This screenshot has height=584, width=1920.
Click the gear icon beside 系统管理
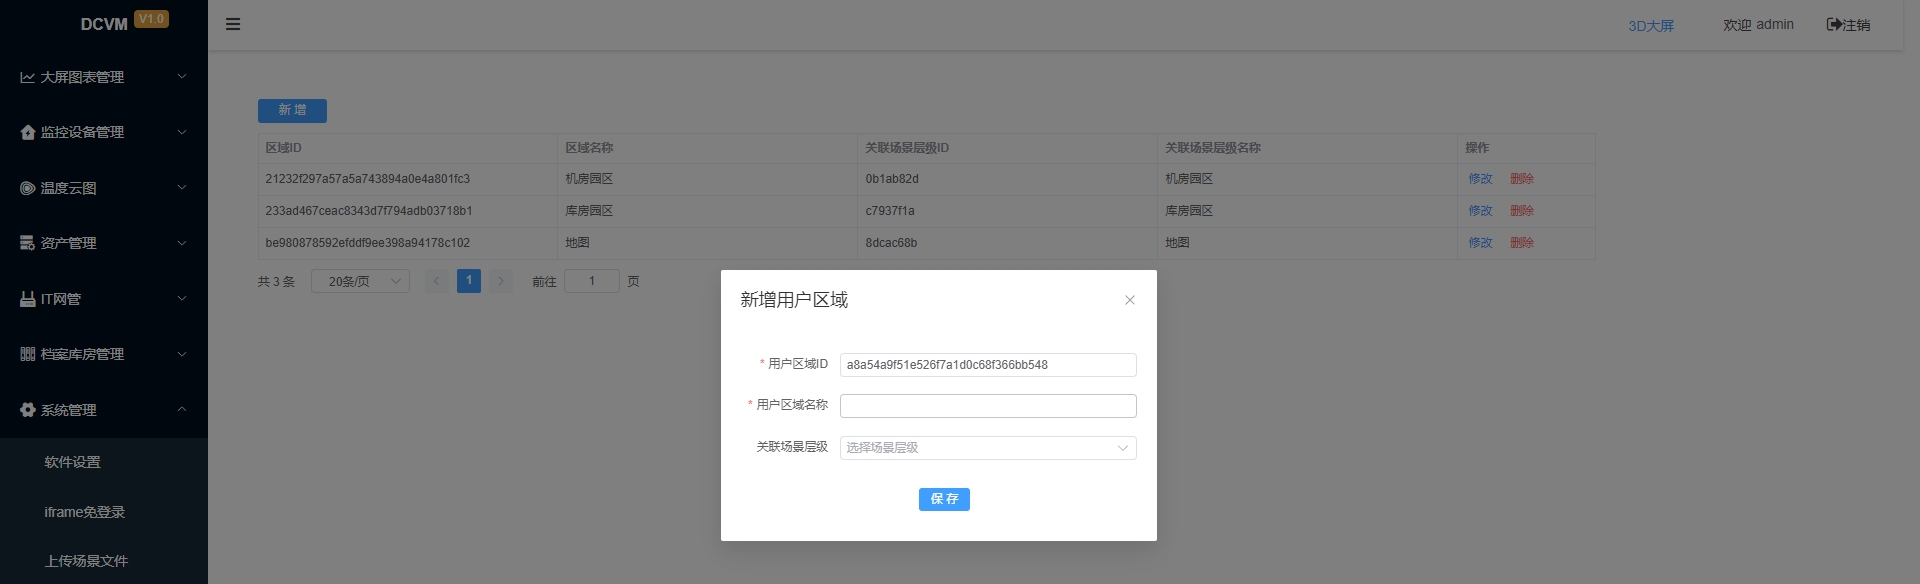pos(27,410)
